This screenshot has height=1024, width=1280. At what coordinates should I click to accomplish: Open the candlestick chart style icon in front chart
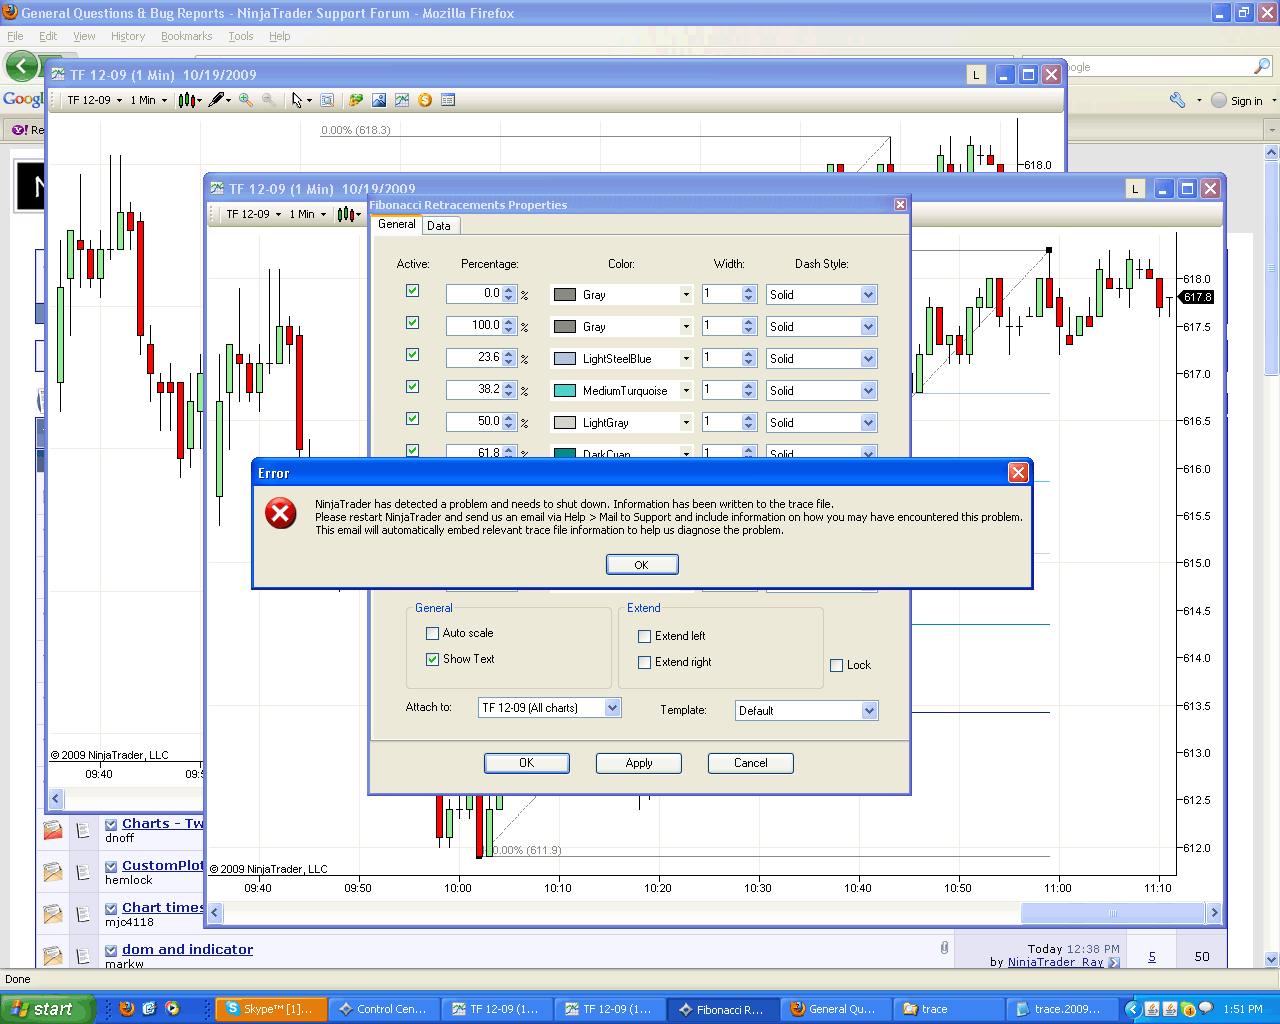pos(347,214)
